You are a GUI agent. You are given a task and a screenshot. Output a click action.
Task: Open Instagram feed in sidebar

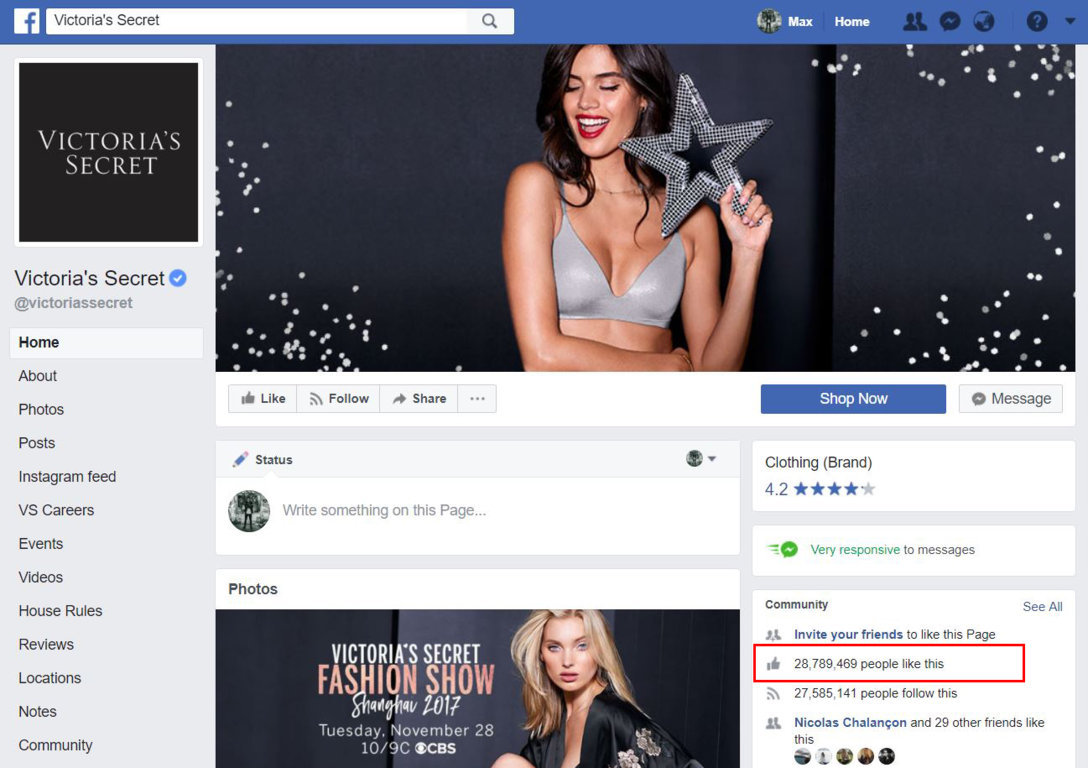[x=67, y=477]
